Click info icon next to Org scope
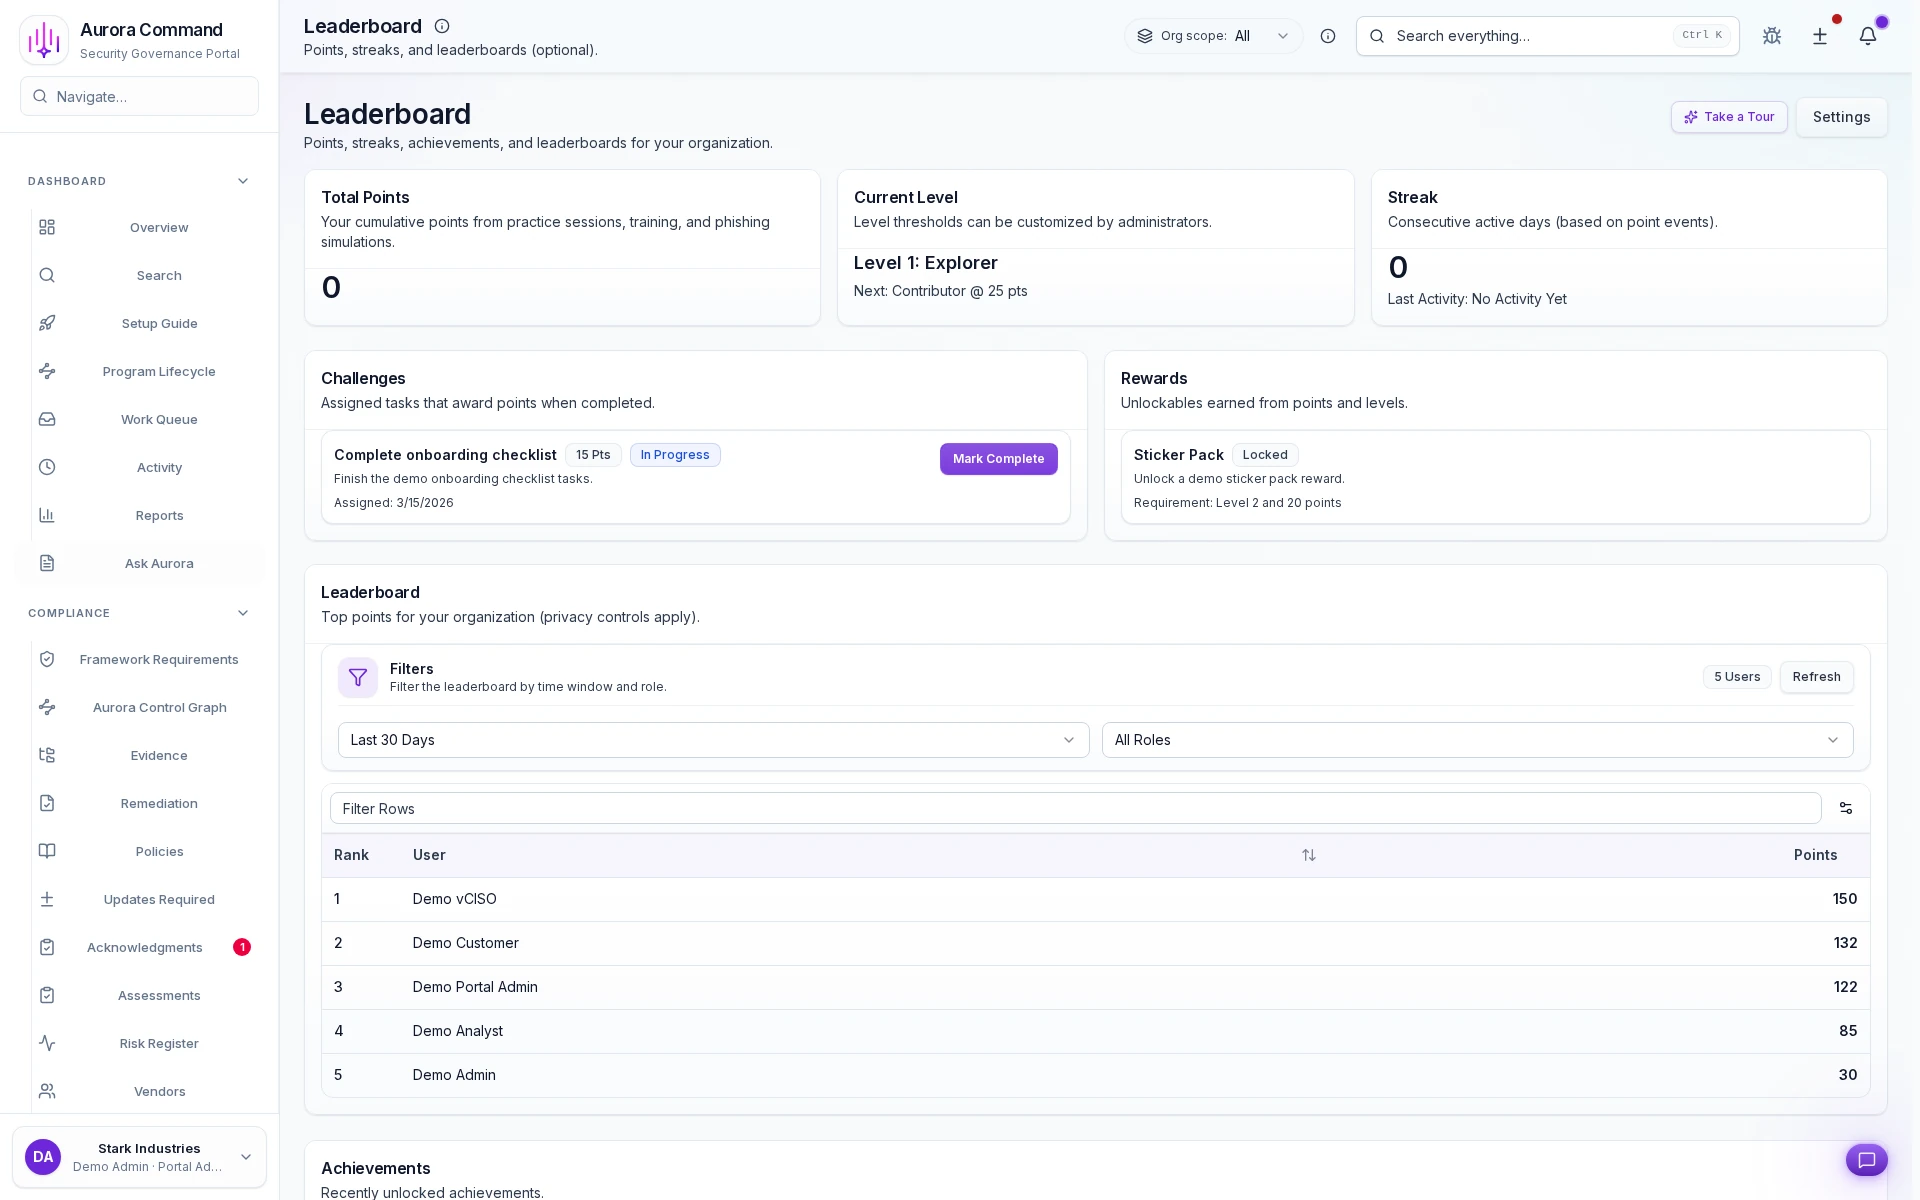 (x=1328, y=36)
